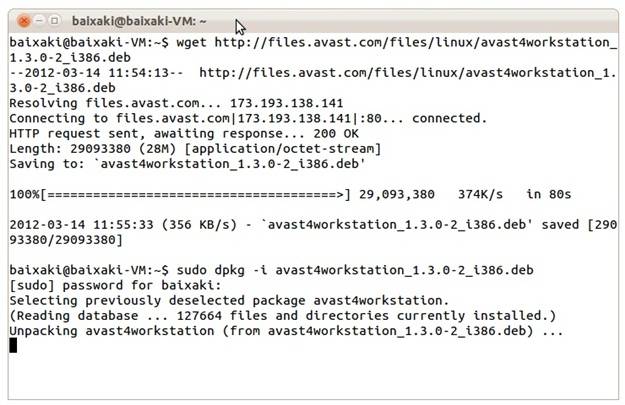The image size is (625, 405).
Task: Click the '[sudo] password for baixaki' prompt
Action: (x=115, y=285)
